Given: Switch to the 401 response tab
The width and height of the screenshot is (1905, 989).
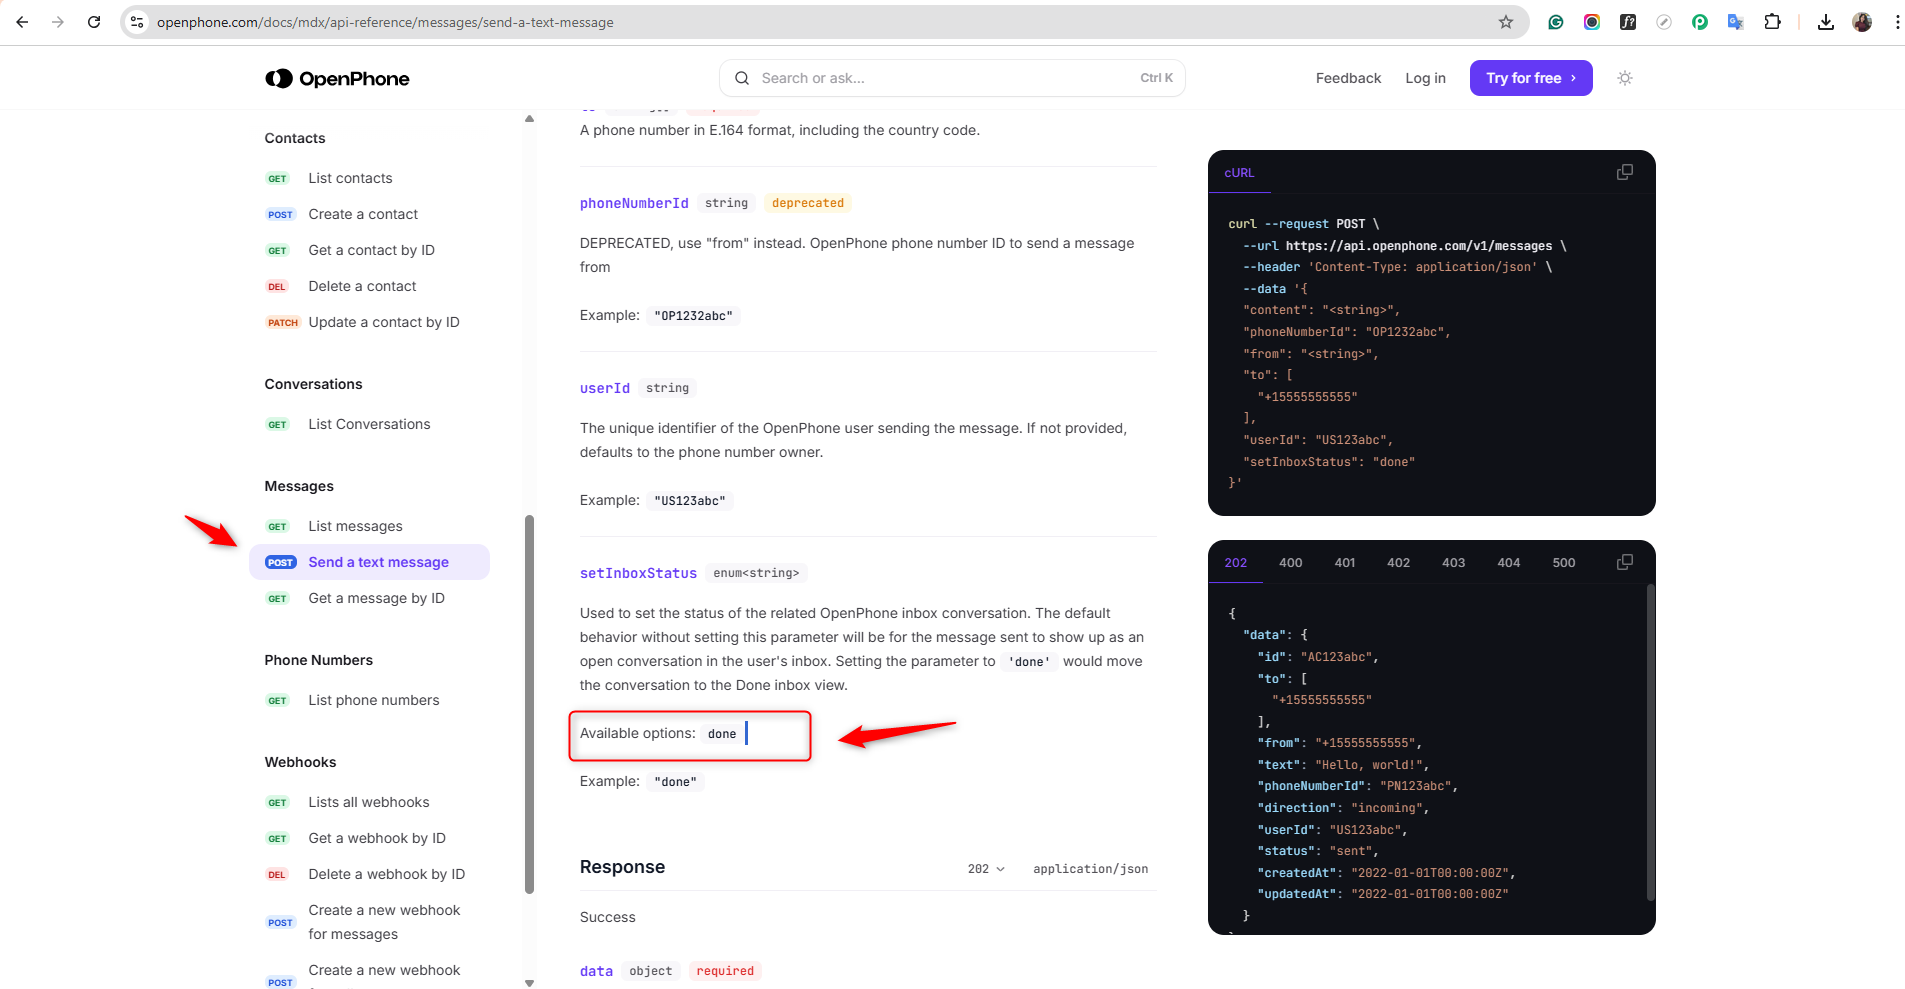Looking at the screenshot, I should point(1345,562).
